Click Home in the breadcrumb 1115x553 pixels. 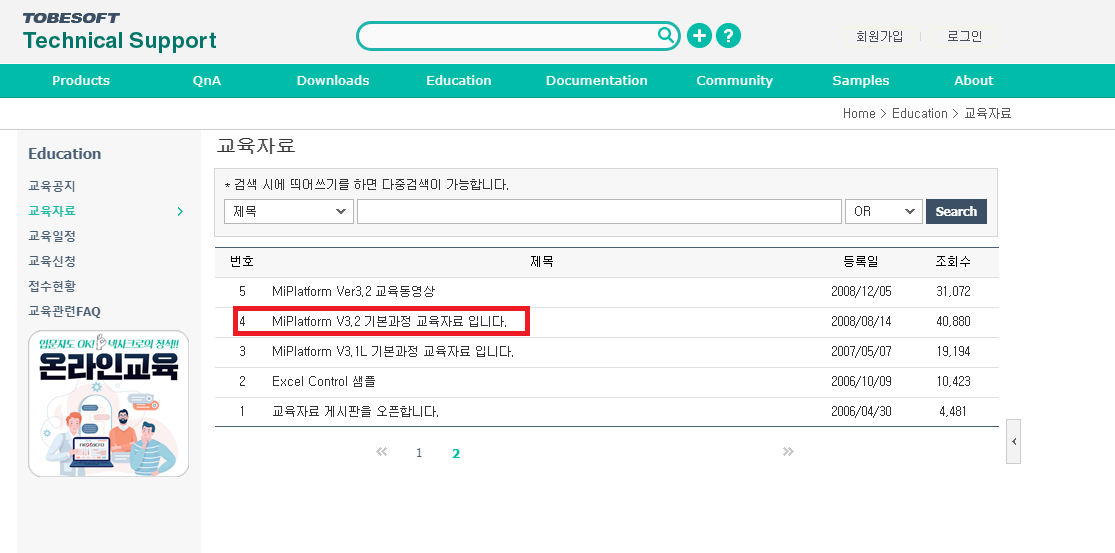pos(859,114)
